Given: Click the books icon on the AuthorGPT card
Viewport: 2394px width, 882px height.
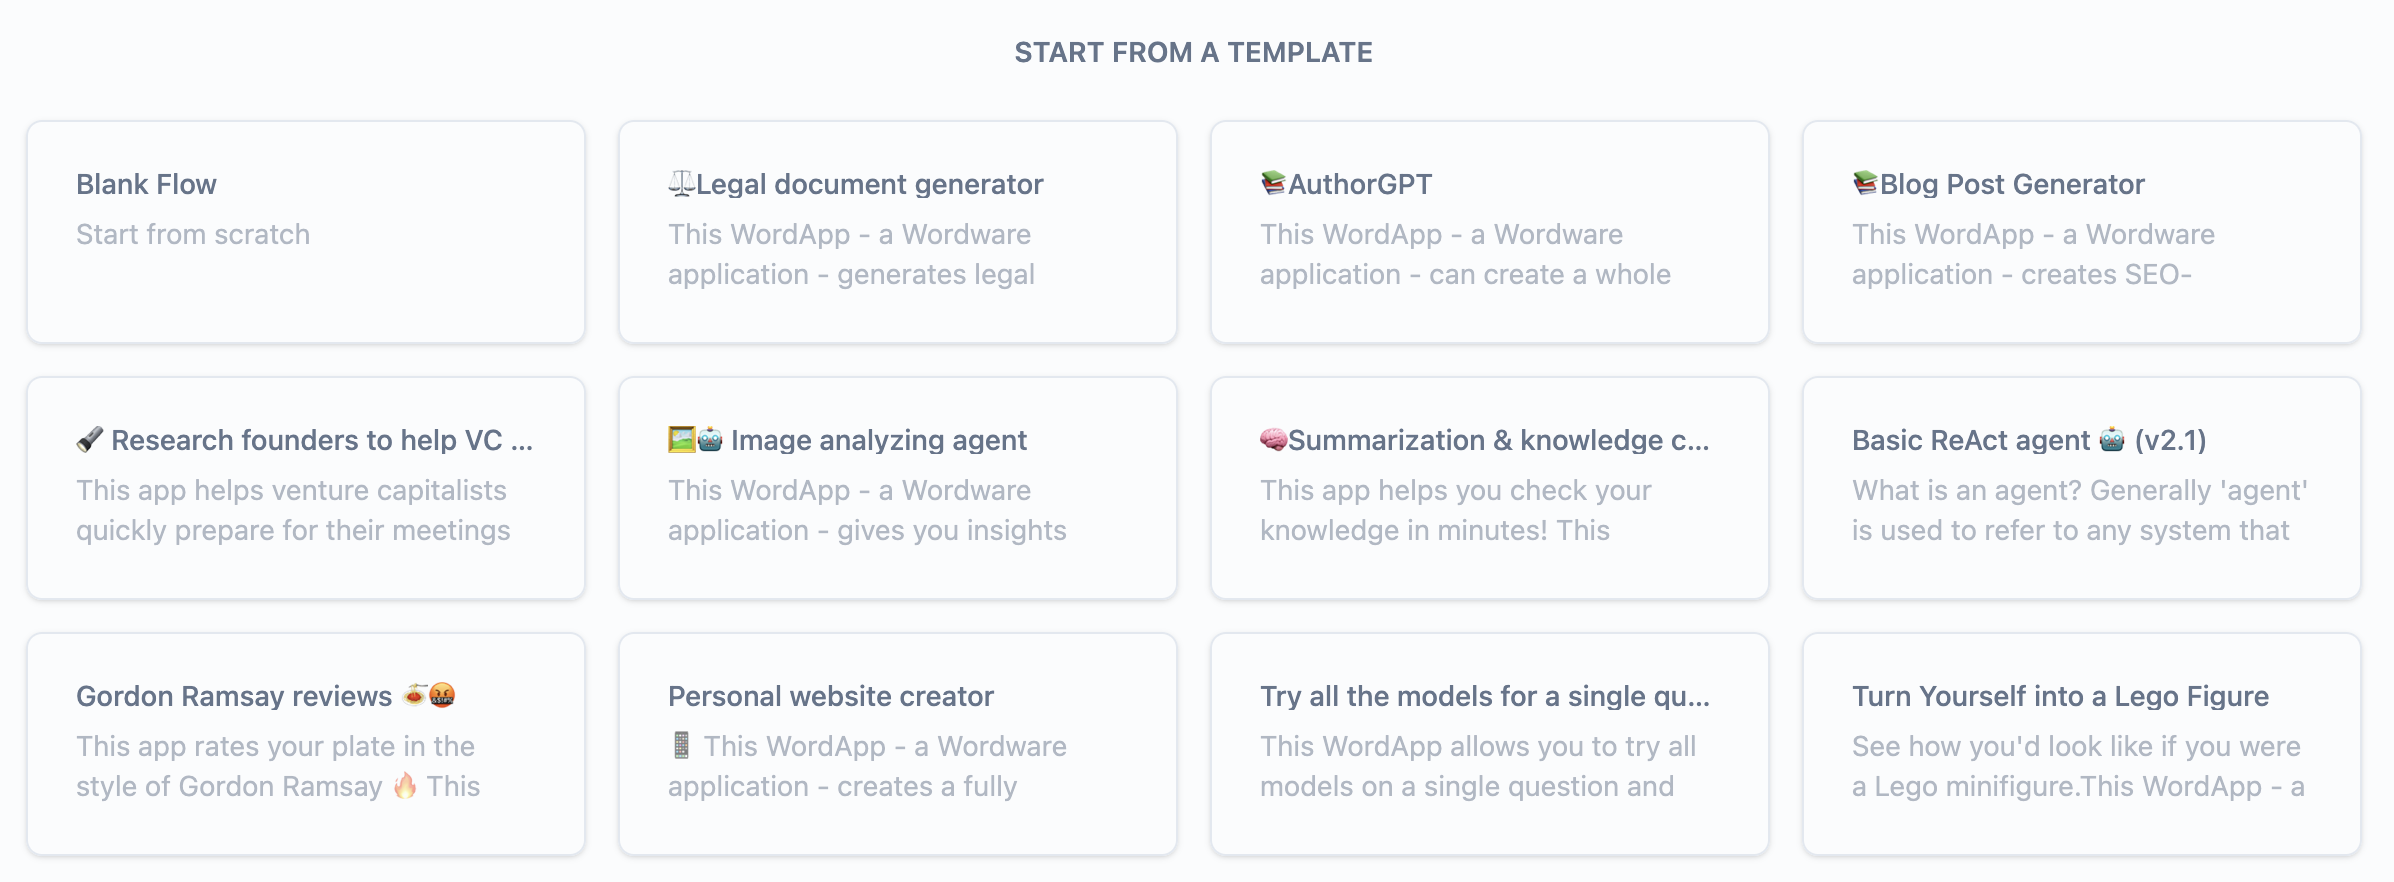Looking at the screenshot, I should click(x=1272, y=183).
